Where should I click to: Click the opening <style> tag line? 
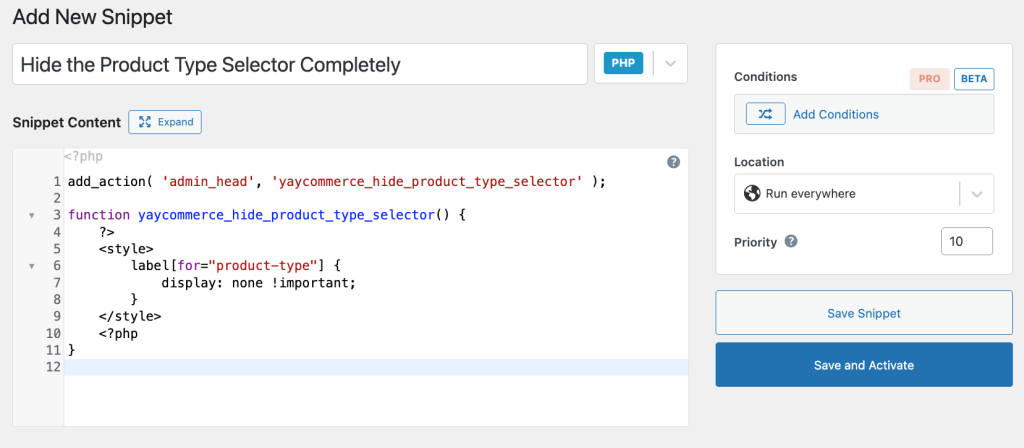click(x=126, y=249)
